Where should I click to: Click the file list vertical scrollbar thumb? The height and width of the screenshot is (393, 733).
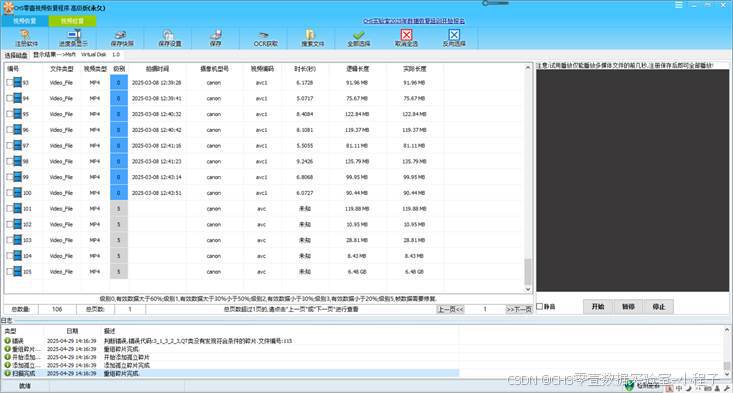(x=528, y=272)
